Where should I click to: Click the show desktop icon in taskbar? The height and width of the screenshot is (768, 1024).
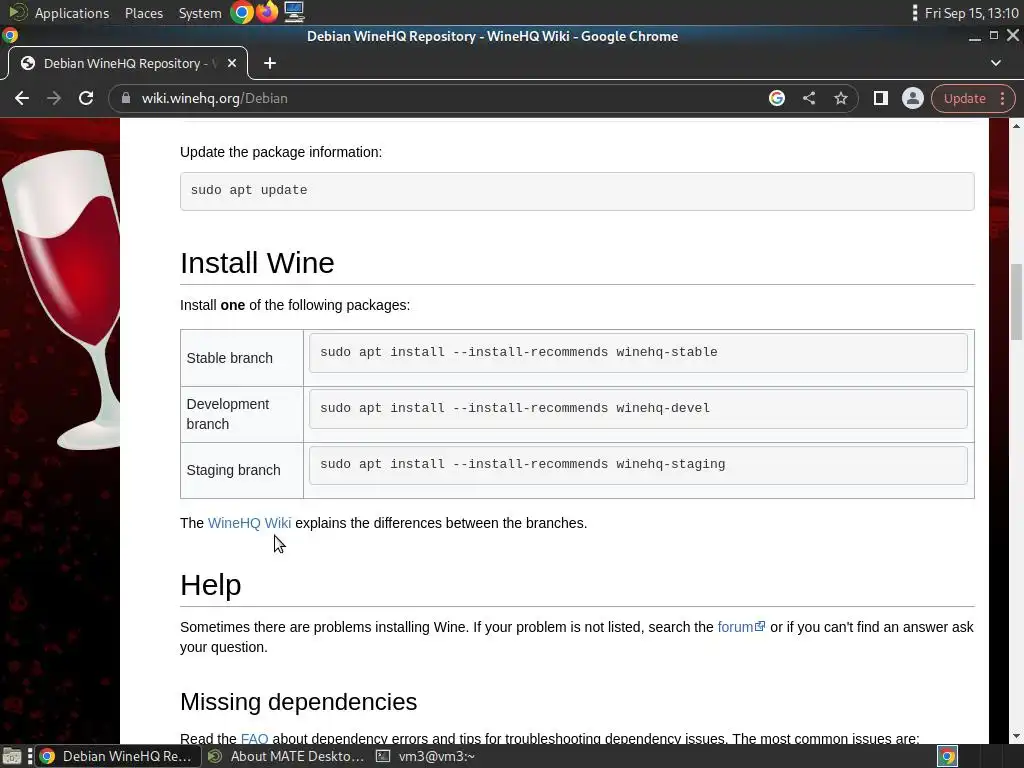(12, 757)
